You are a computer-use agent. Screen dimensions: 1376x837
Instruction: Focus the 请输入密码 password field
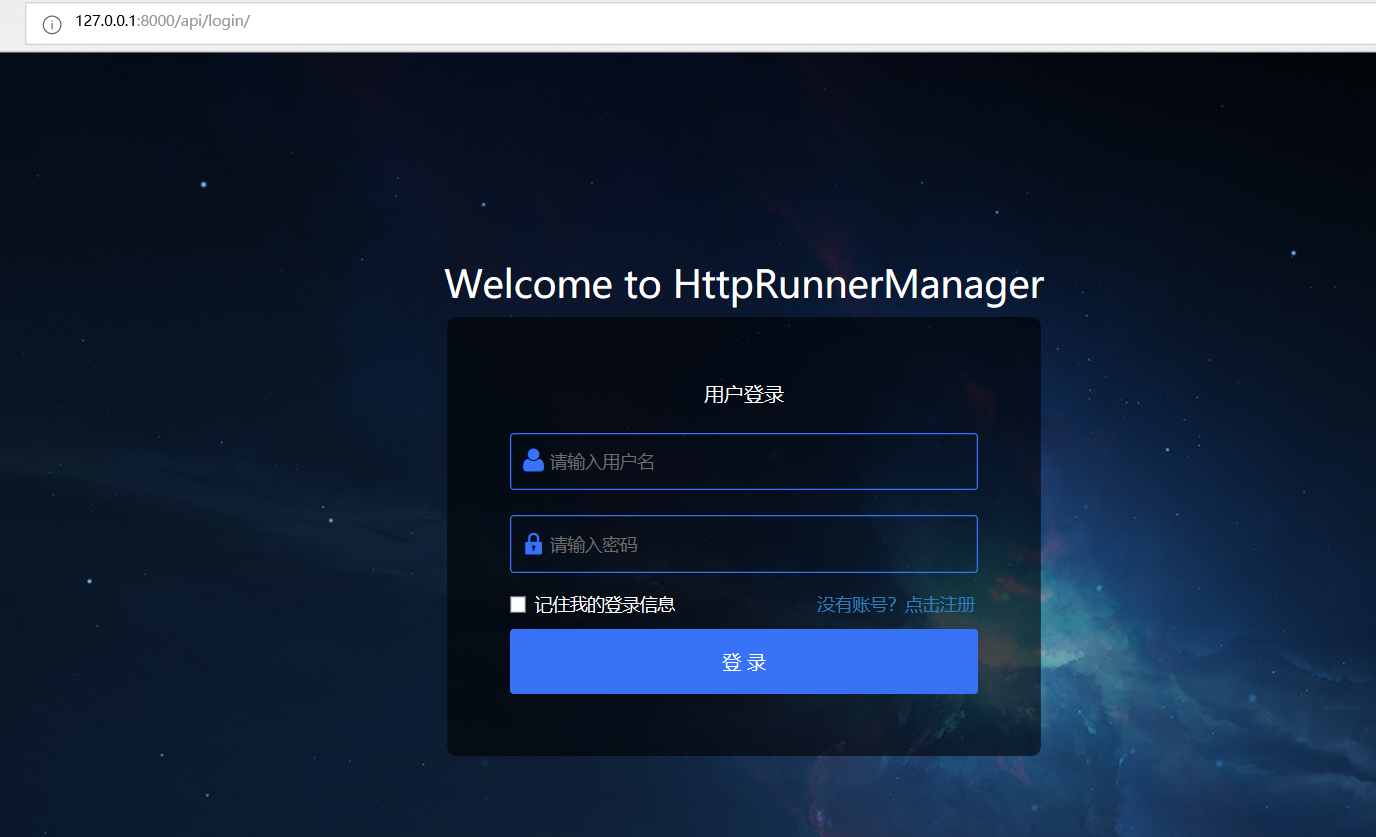pos(743,544)
